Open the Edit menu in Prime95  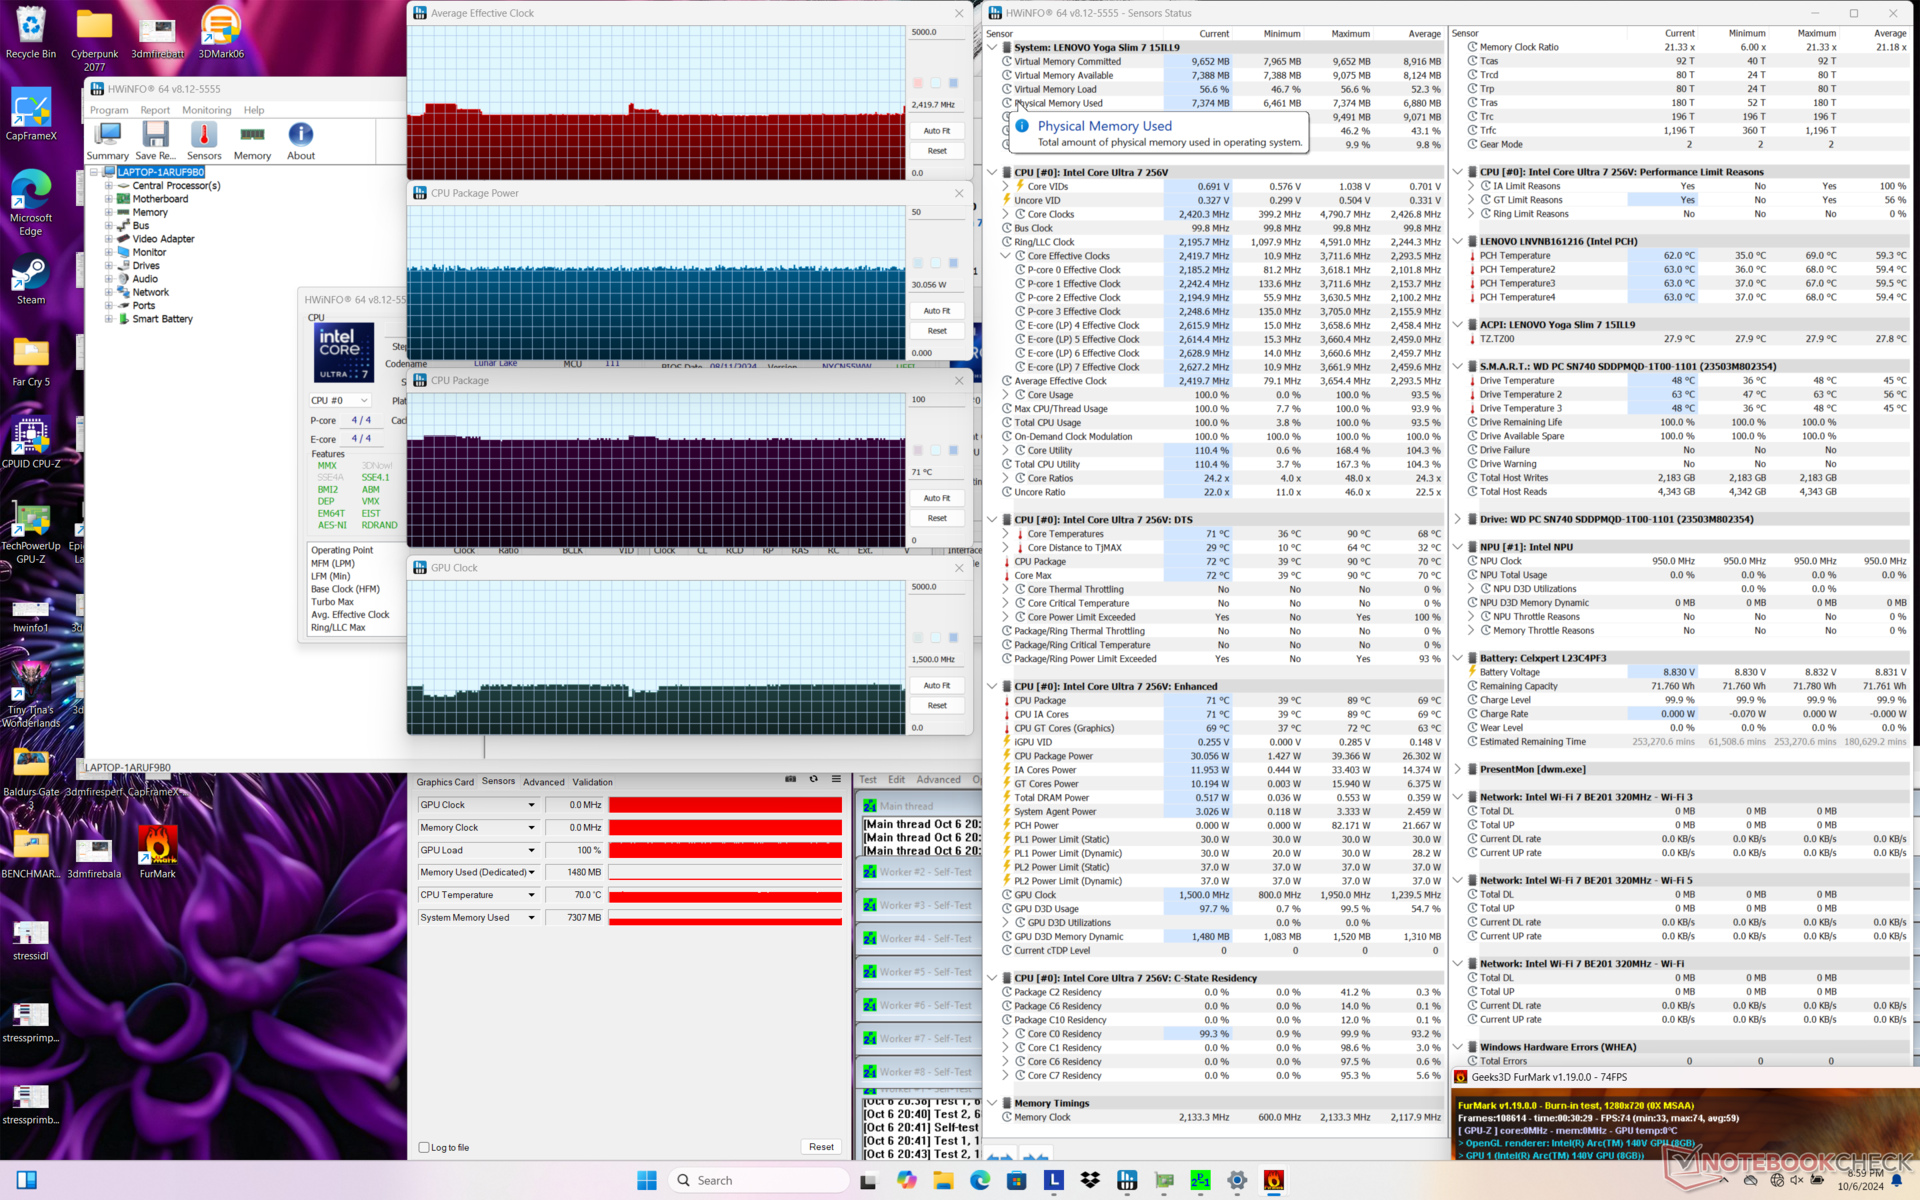click(896, 780)
